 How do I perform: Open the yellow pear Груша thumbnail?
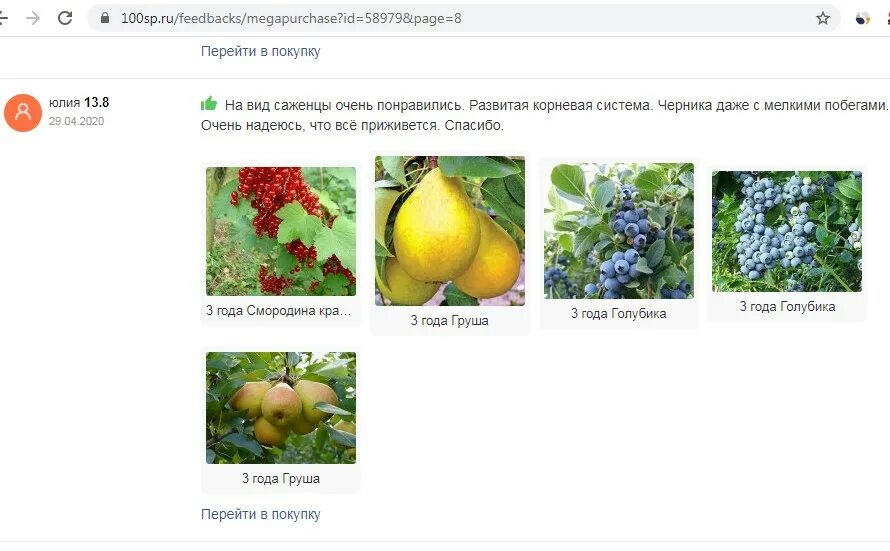[450, 231]
